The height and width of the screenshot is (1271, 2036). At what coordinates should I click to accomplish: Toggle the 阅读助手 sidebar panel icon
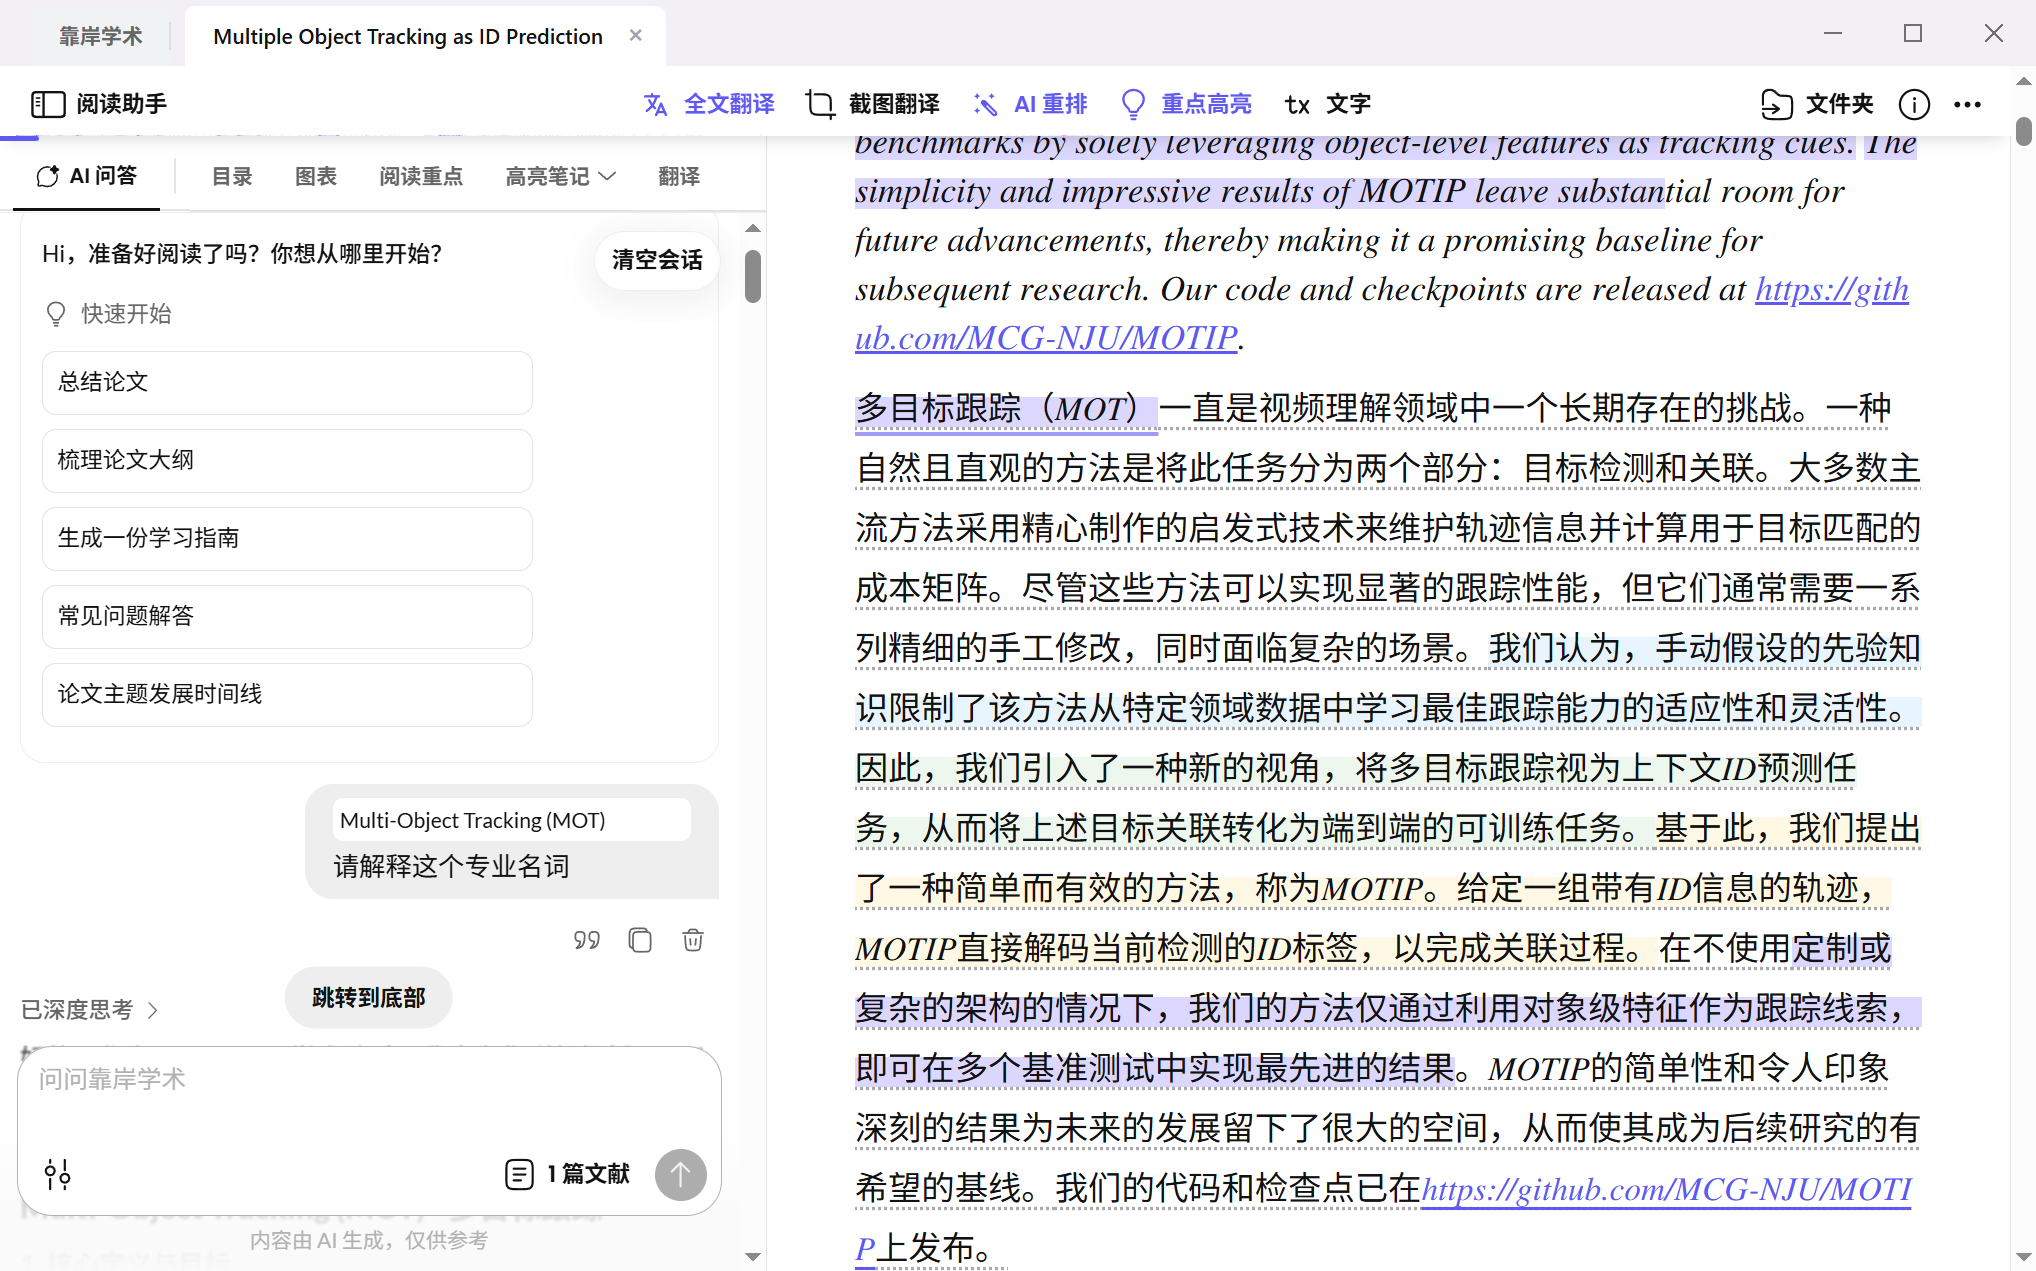coord(48,104)
